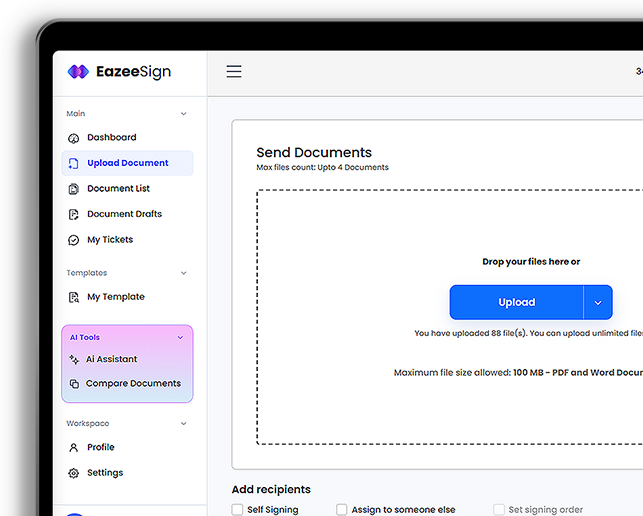
Task: Click the My Template icon
Action: tap(73, 297)
